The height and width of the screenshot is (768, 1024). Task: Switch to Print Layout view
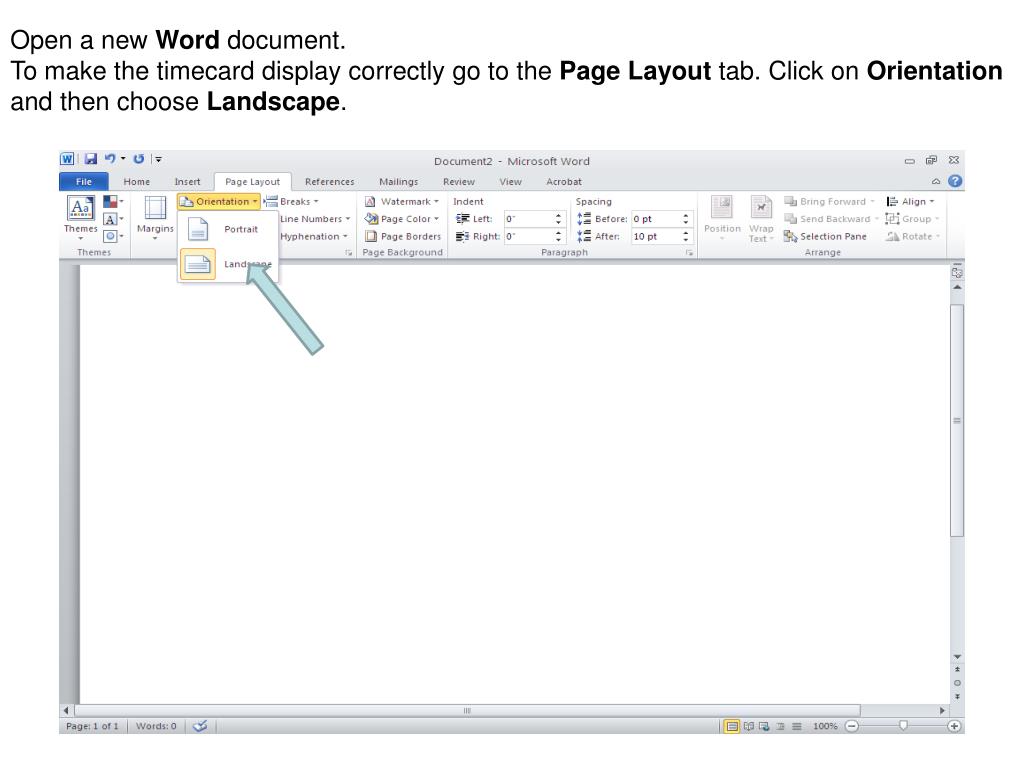[732, 726]
